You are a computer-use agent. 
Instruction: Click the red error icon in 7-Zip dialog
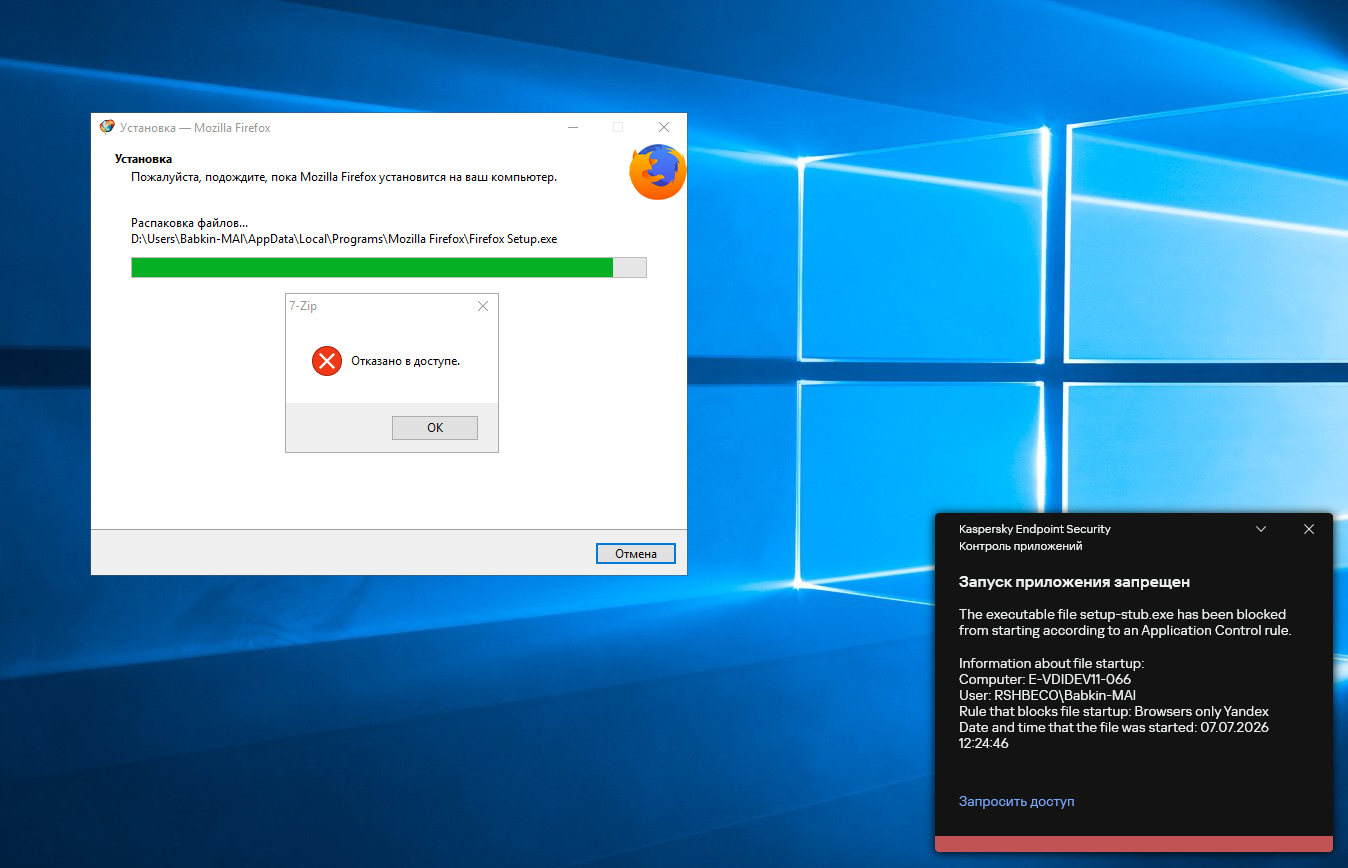tap(327, 361)
